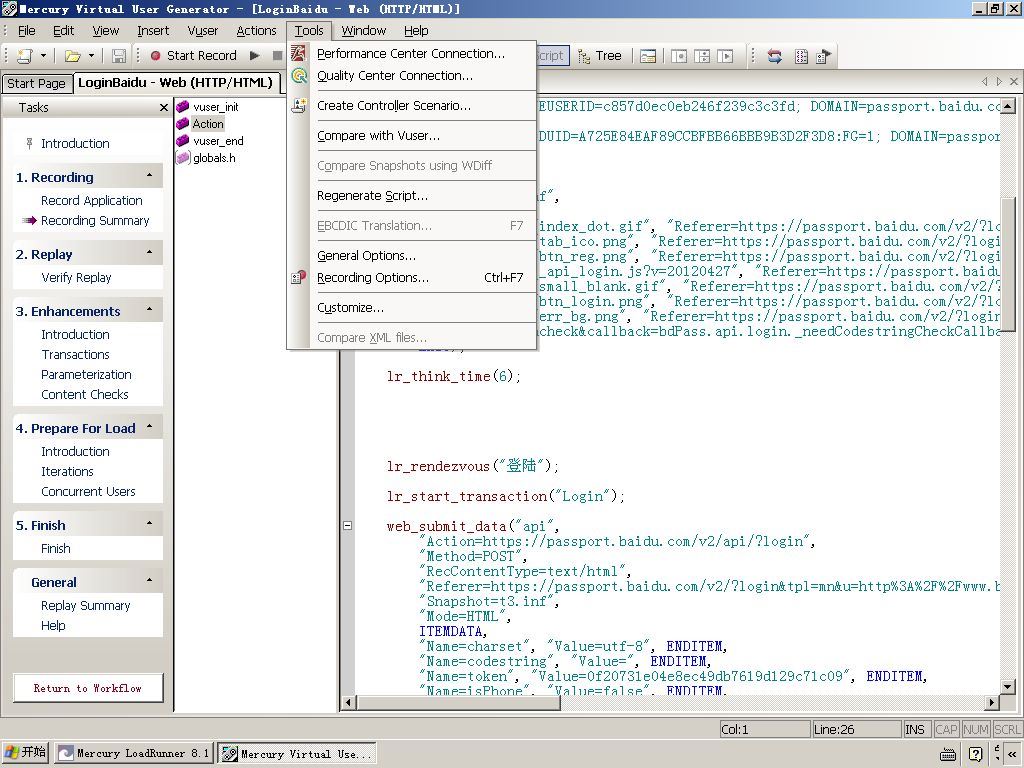Choose Create Controller Scenario from Tools menu
Screen dimensions: 1024x768
[x=411, y=106]
